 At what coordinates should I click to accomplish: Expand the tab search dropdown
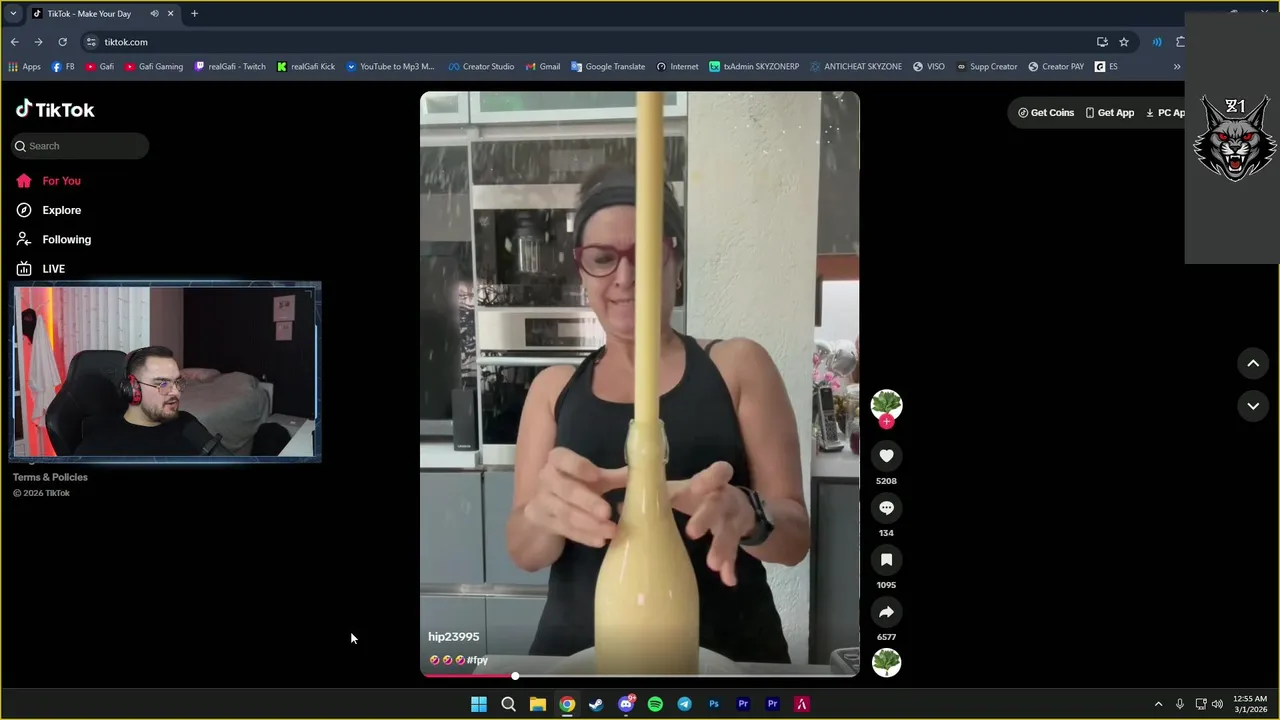[13, 14]
